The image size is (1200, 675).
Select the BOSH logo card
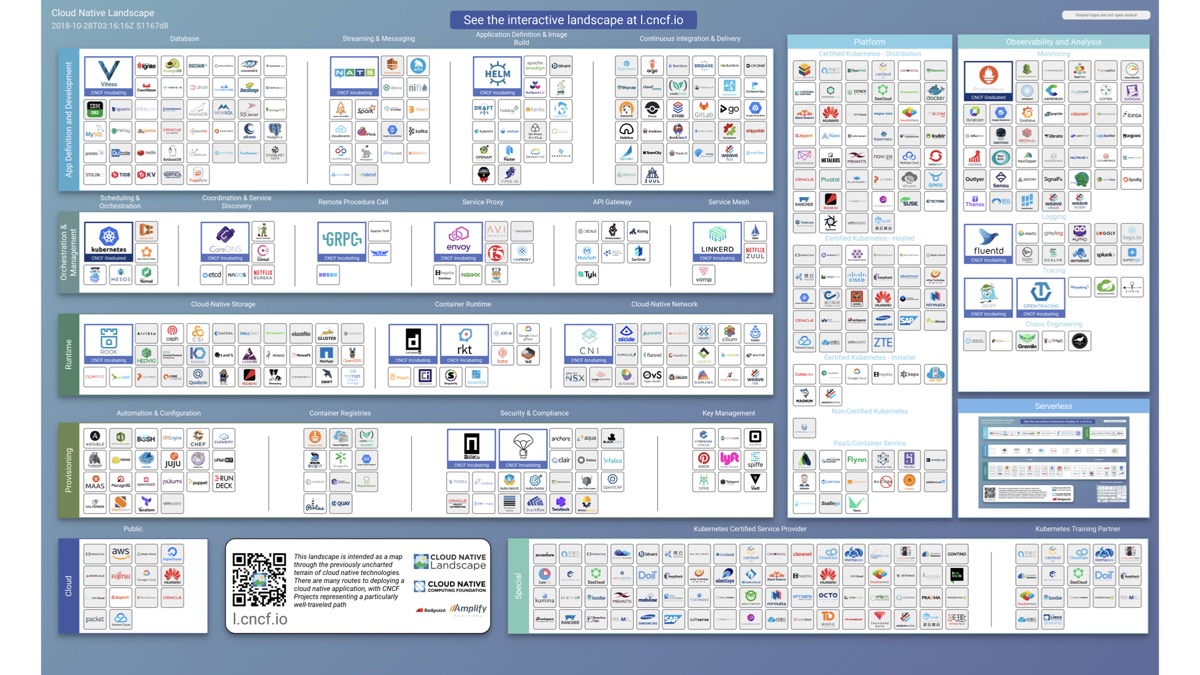coord(146,438)
